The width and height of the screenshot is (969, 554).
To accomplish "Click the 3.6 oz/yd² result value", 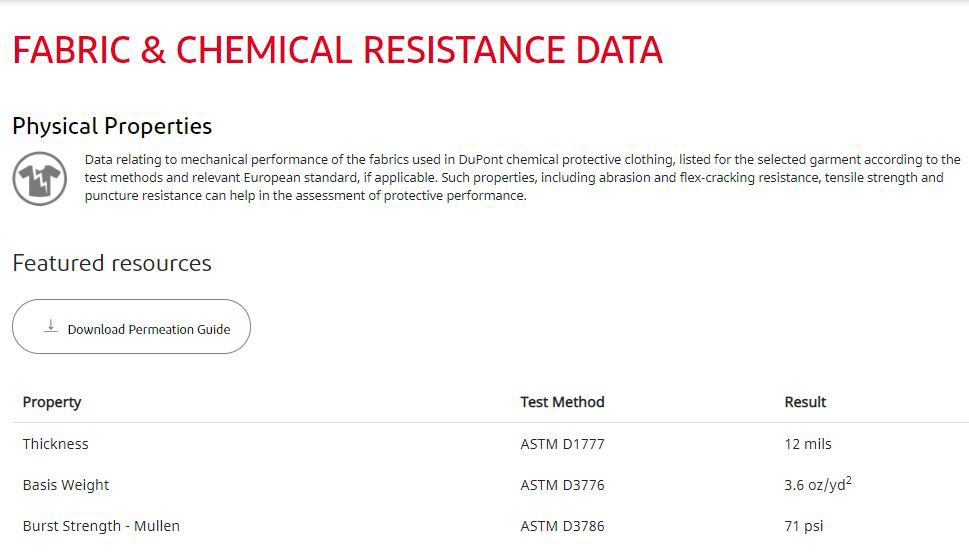I will click(x=817, y=485).
